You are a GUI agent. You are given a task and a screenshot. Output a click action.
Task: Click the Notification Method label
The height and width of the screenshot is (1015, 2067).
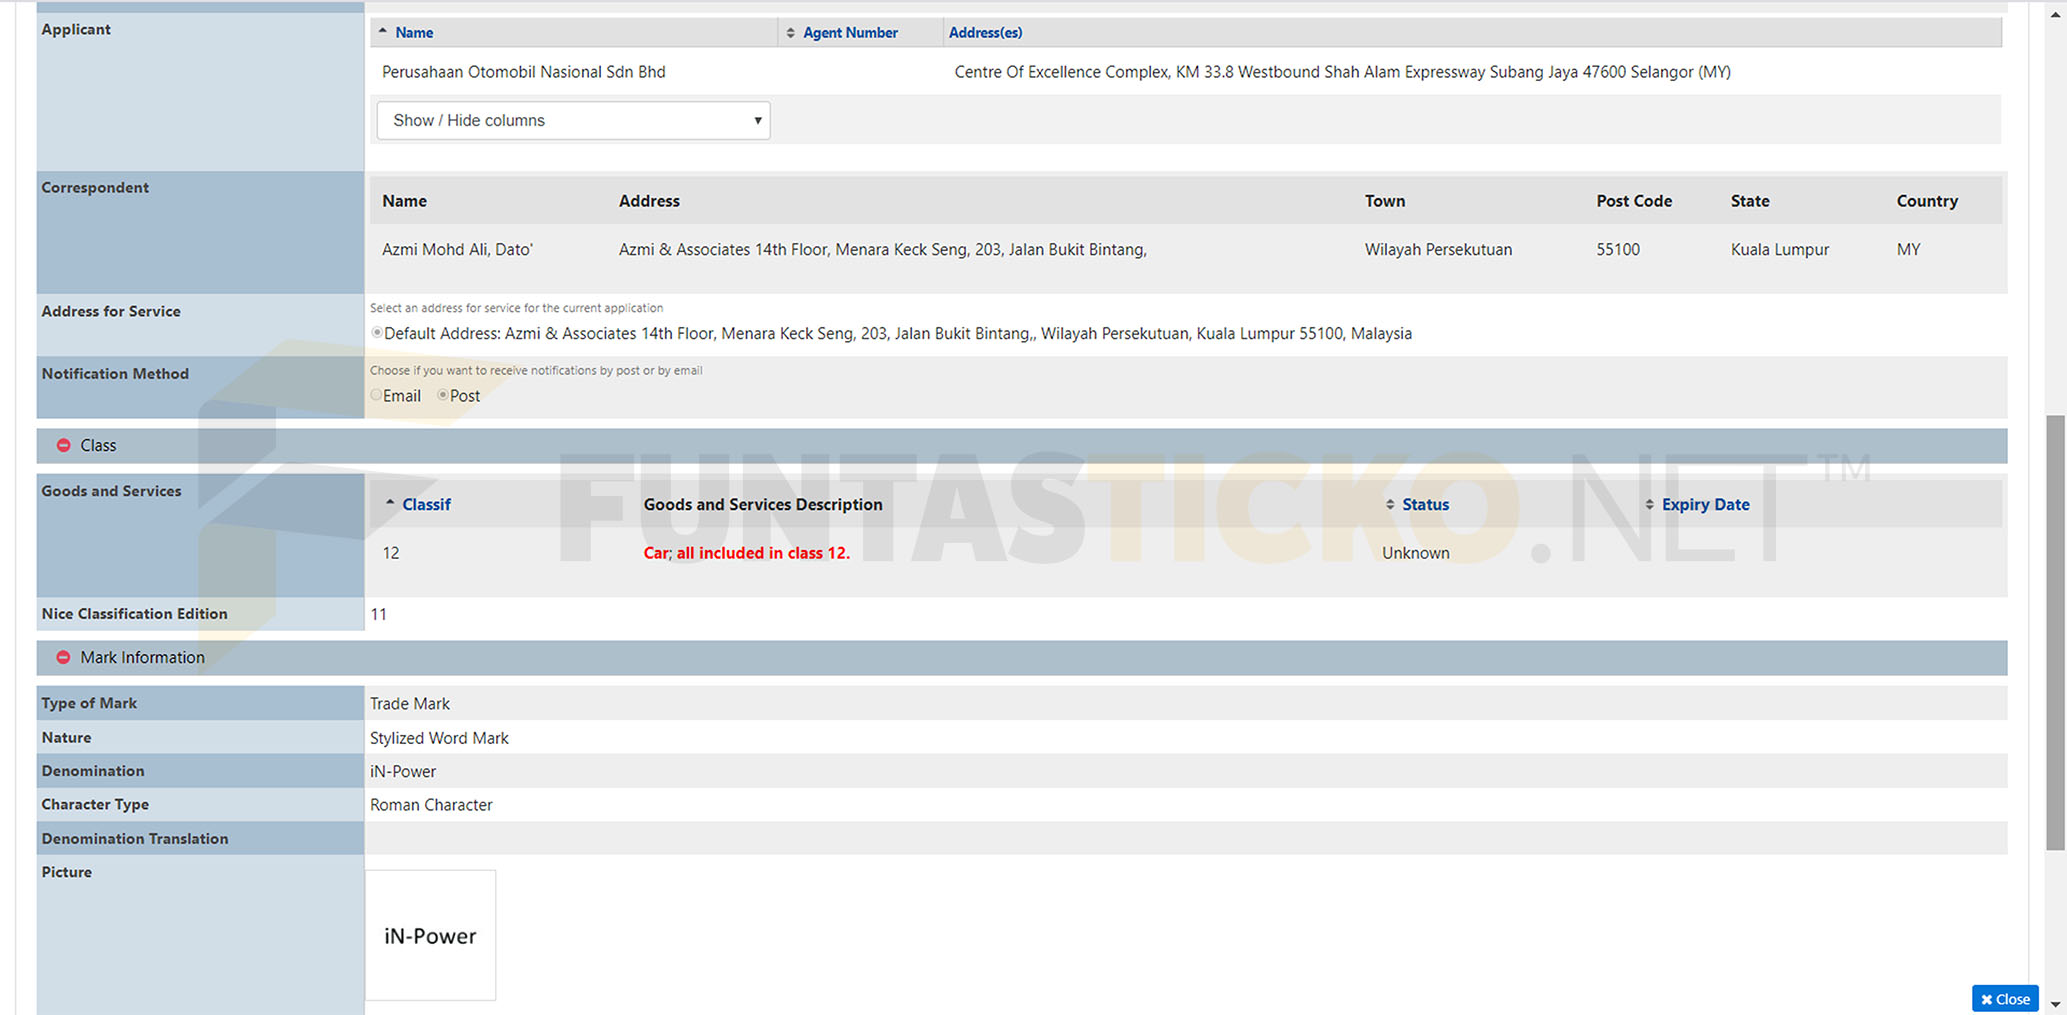pos(115,373)
